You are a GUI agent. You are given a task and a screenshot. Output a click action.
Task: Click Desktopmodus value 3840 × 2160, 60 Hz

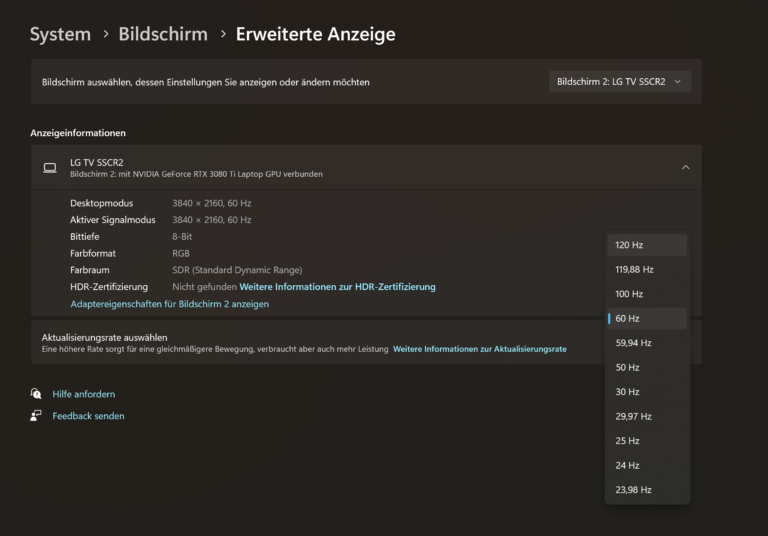pyautogui.click(x=212, y=203)
